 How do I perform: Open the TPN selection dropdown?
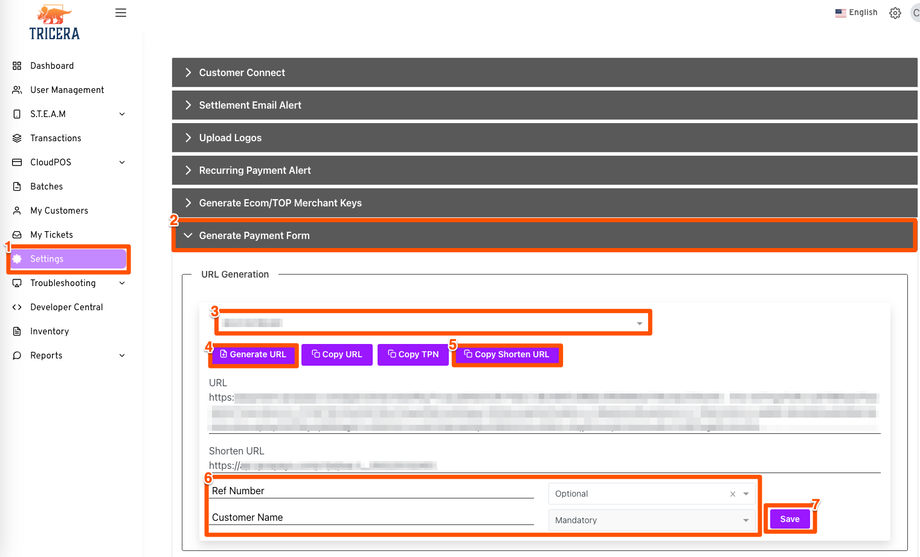433,323
